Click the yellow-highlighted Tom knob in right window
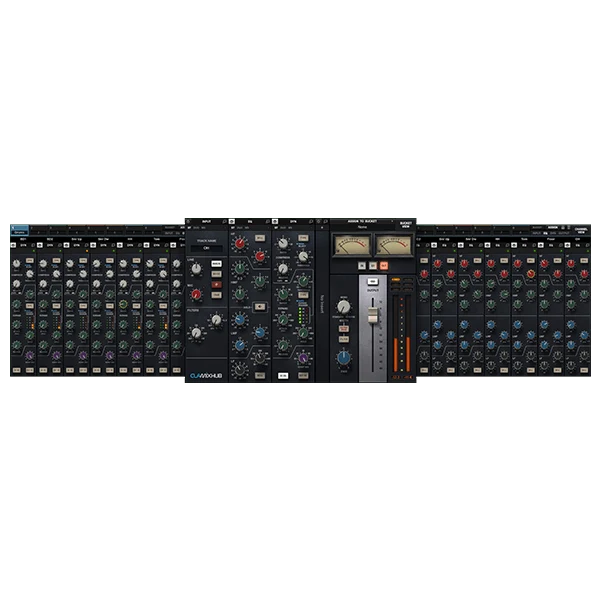This screenshot has height=600, width=600. click(x=531, y=274)
